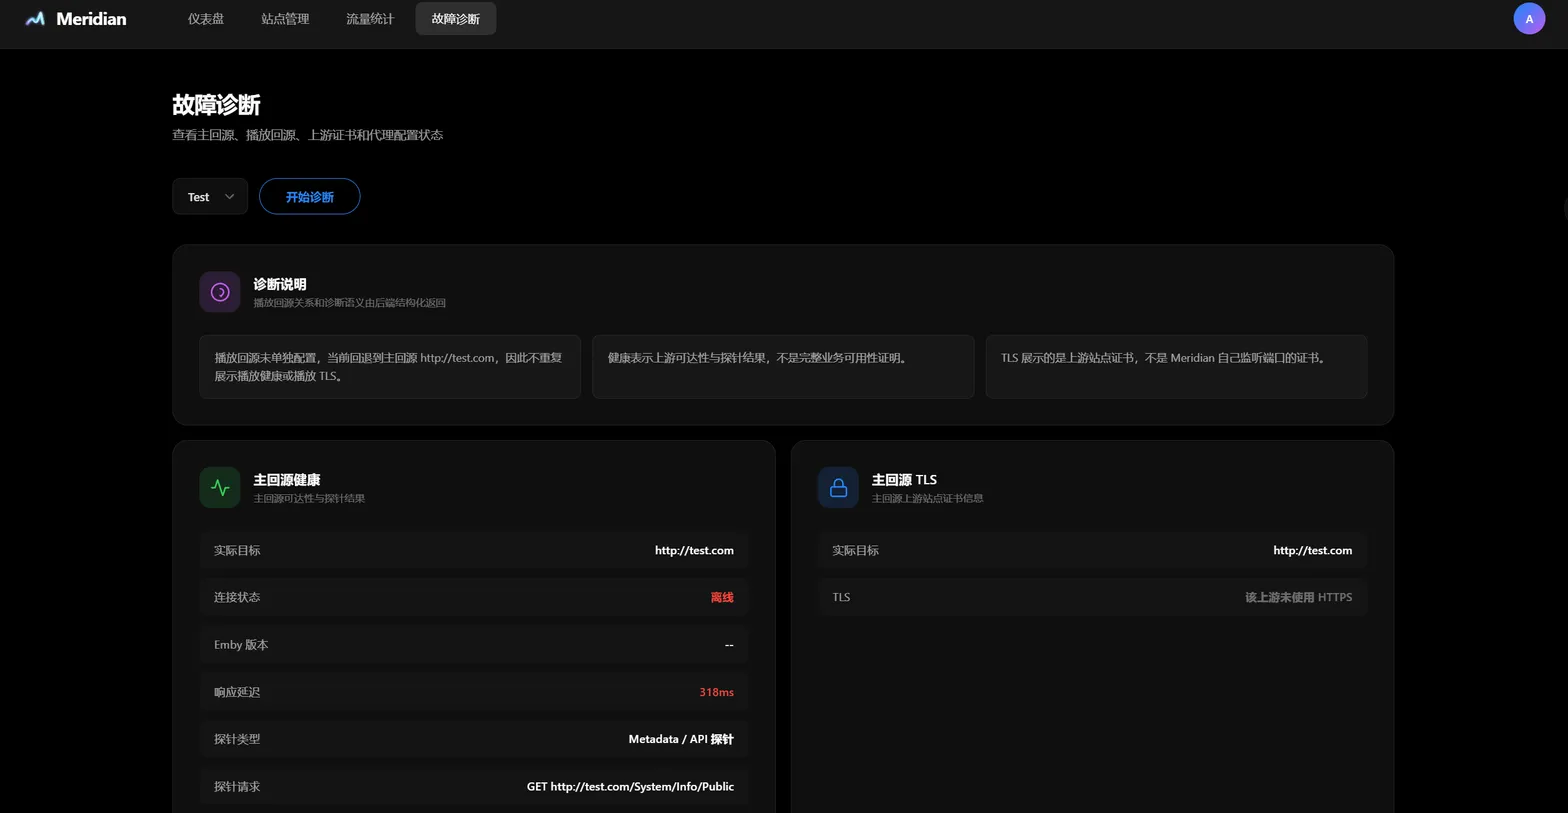Open the 仪表盘 tab
This screenshot has height=813, width=1568.
pos(206,19)
